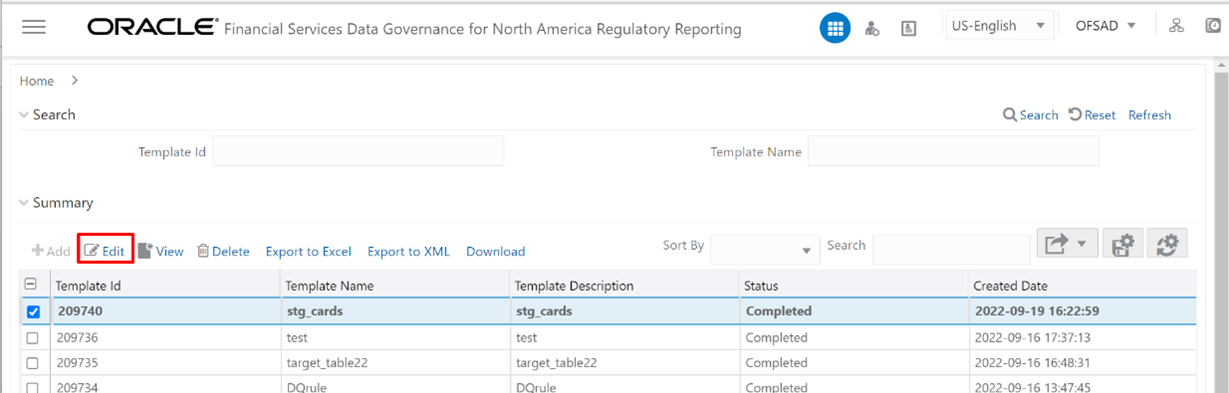Click the Add button in summary toolbar
The image size is (1229, 393).
[51, 251]
